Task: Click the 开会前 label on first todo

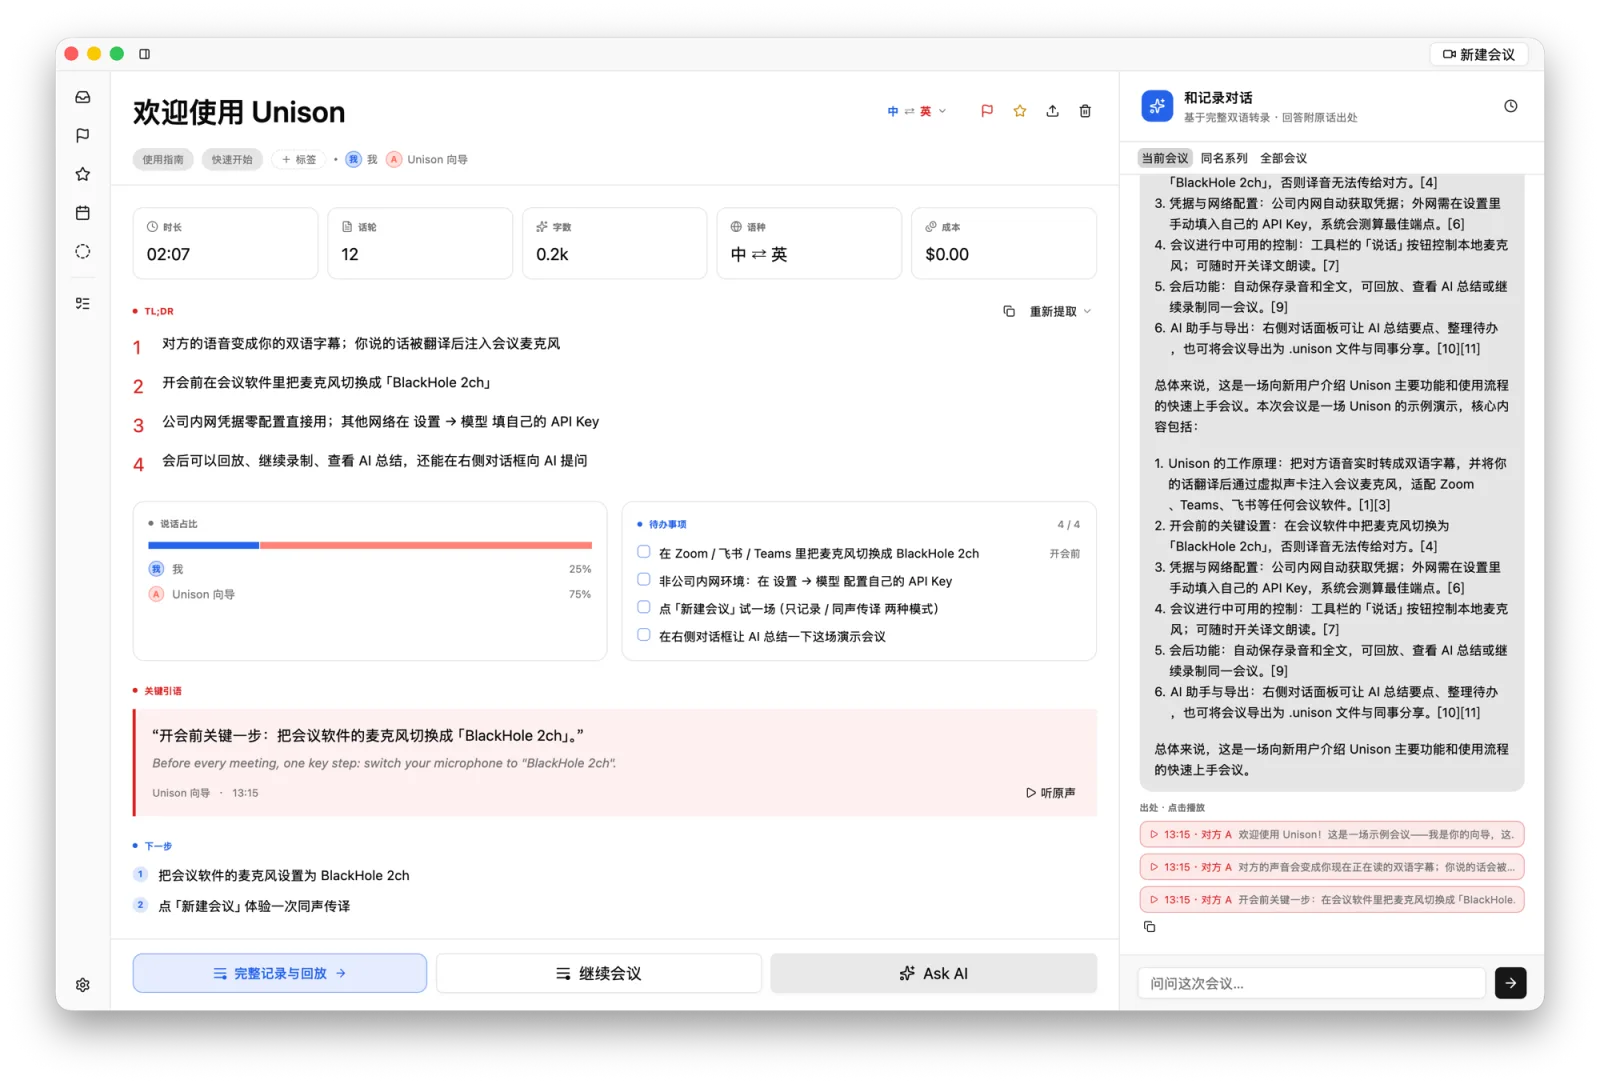Action: point(1064,553)
